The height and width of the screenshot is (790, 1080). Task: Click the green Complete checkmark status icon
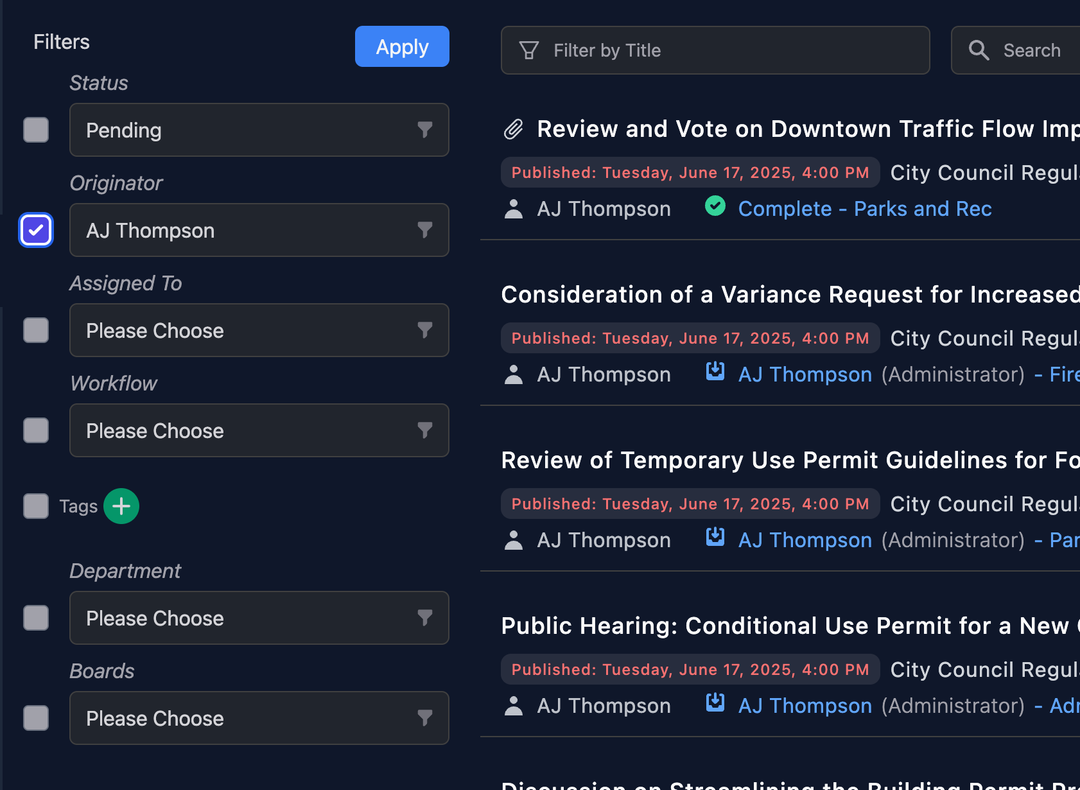(715, 207)
